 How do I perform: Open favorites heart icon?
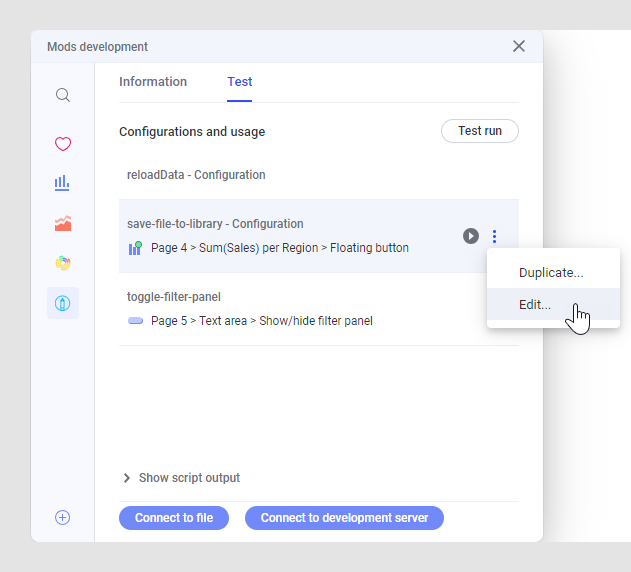63,144
